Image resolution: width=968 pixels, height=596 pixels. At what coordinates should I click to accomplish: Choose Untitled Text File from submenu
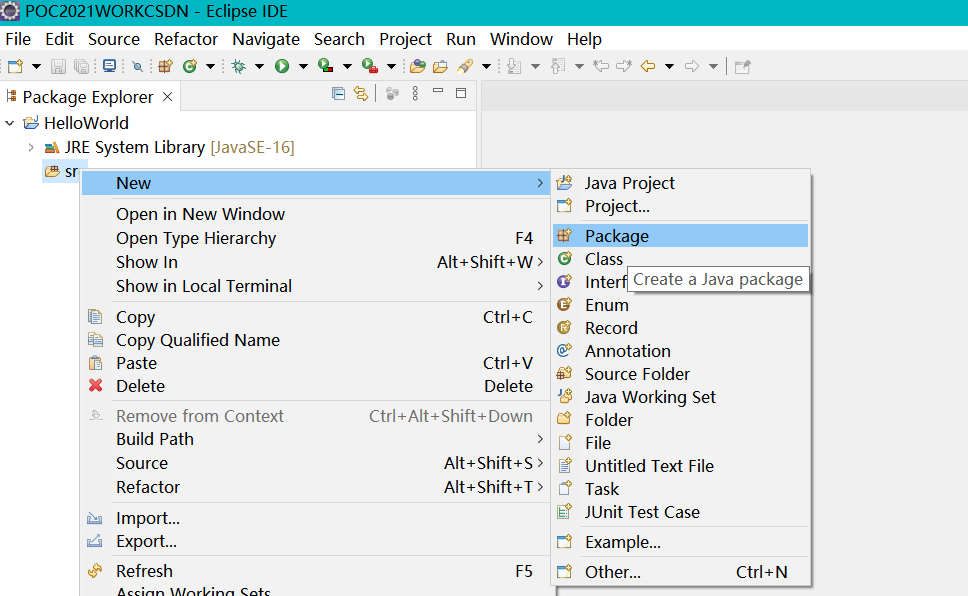[680, 466]
